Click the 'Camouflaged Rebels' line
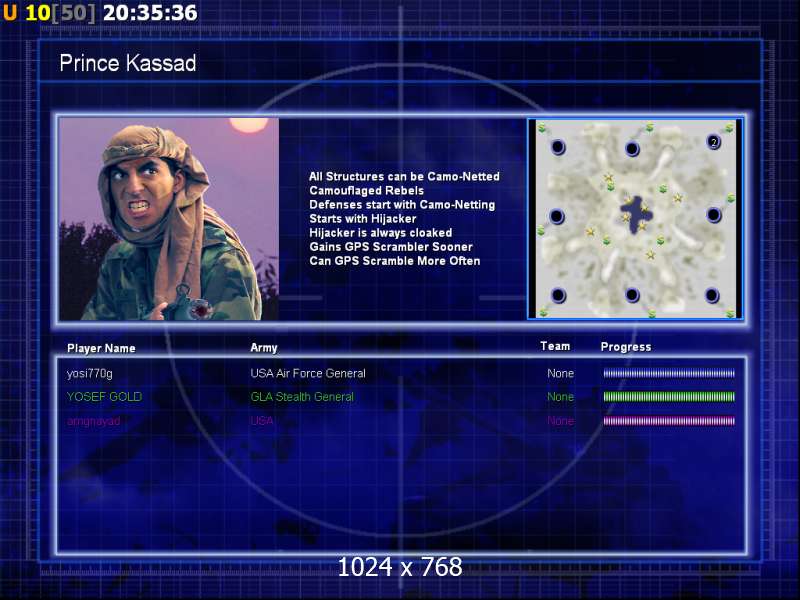The image size is (800, 600). click(366, 191)
